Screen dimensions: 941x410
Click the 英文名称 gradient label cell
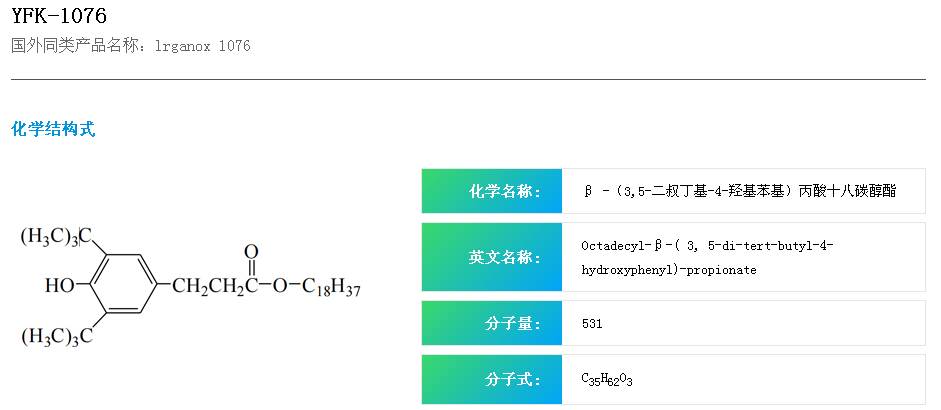click(x=492, y=257)
